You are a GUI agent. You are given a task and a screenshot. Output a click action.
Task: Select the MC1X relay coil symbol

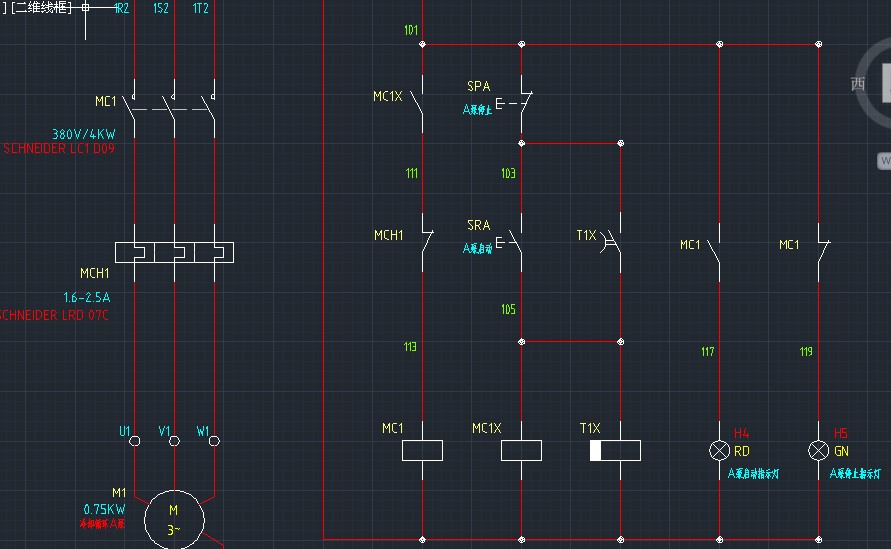pos(521,450)
